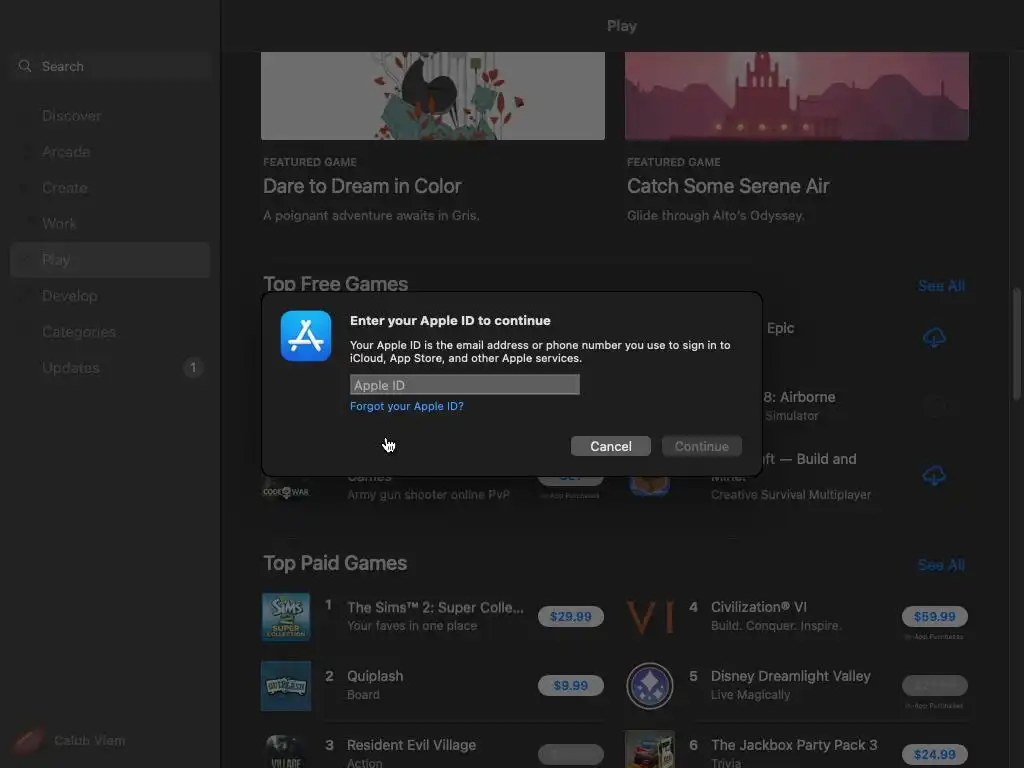Click the Caleb Viam account avatar
The width and height of the screenshot is (1024, 768).
[x=27, y=741]
